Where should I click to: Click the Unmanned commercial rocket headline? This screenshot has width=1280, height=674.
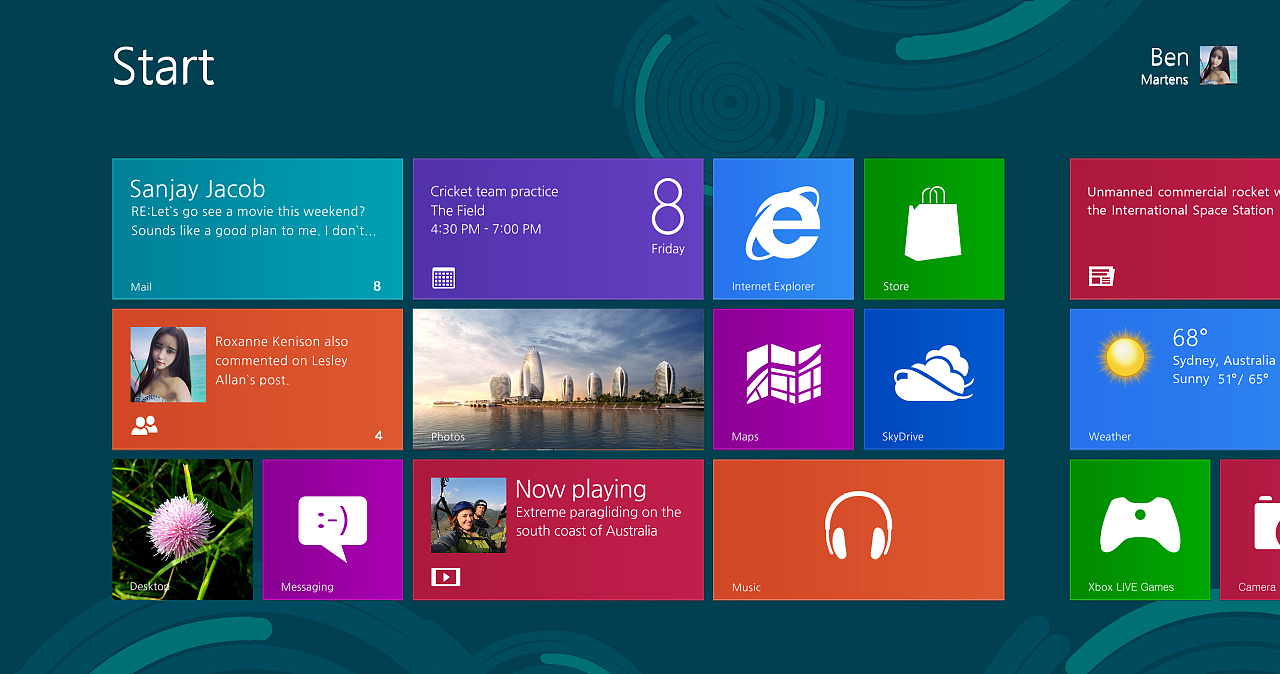pyautogui.click(x=1183, y=201)
